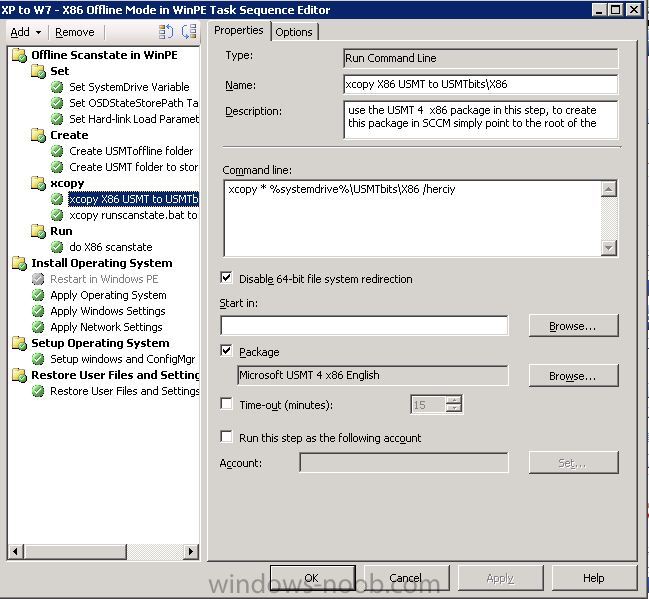Click the Move Up icon in toolbar
Viewport: 649px width, 599px height.
[166, 32]
